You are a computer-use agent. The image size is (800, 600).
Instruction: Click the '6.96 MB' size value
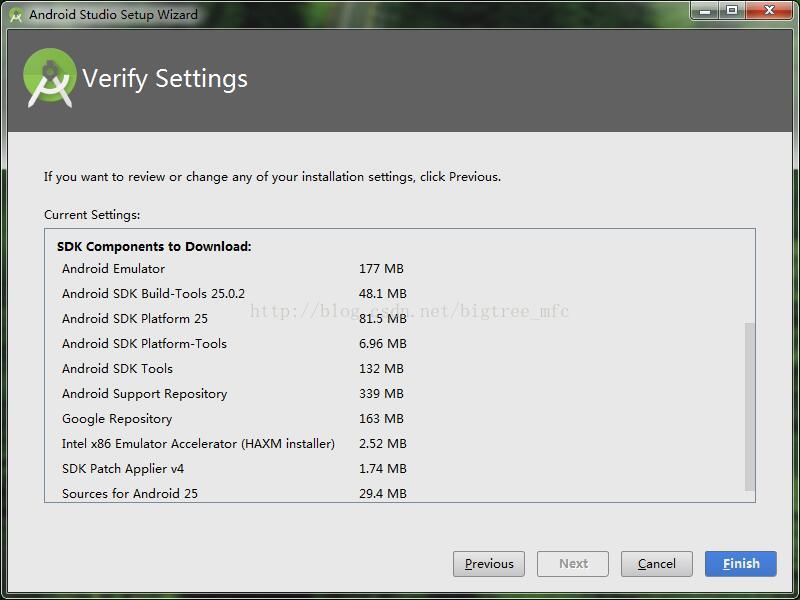(x=383, y=343)
